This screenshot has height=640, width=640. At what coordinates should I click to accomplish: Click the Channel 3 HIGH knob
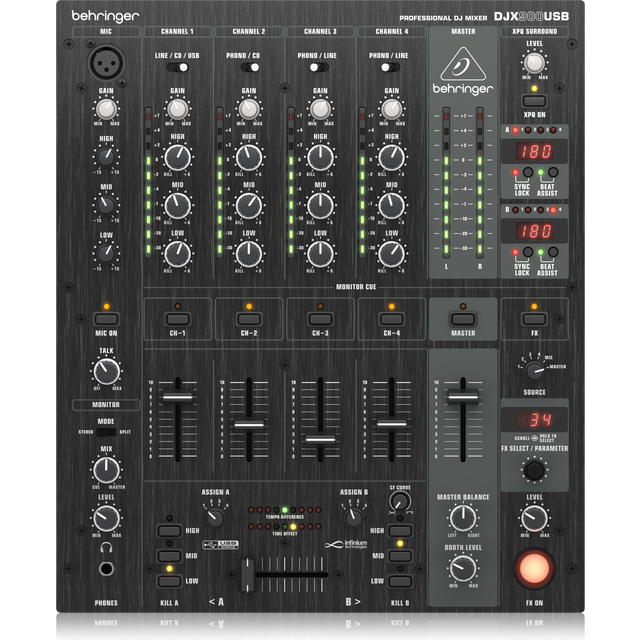pyautogui.click(x=320, y=158)
